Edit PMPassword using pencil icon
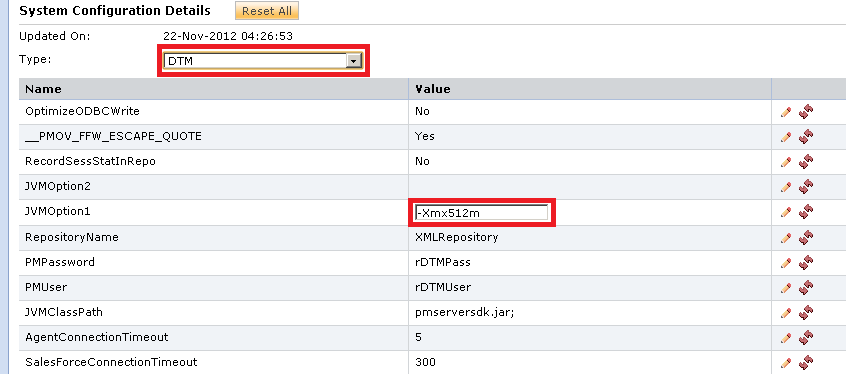 (x=786, y=263)
